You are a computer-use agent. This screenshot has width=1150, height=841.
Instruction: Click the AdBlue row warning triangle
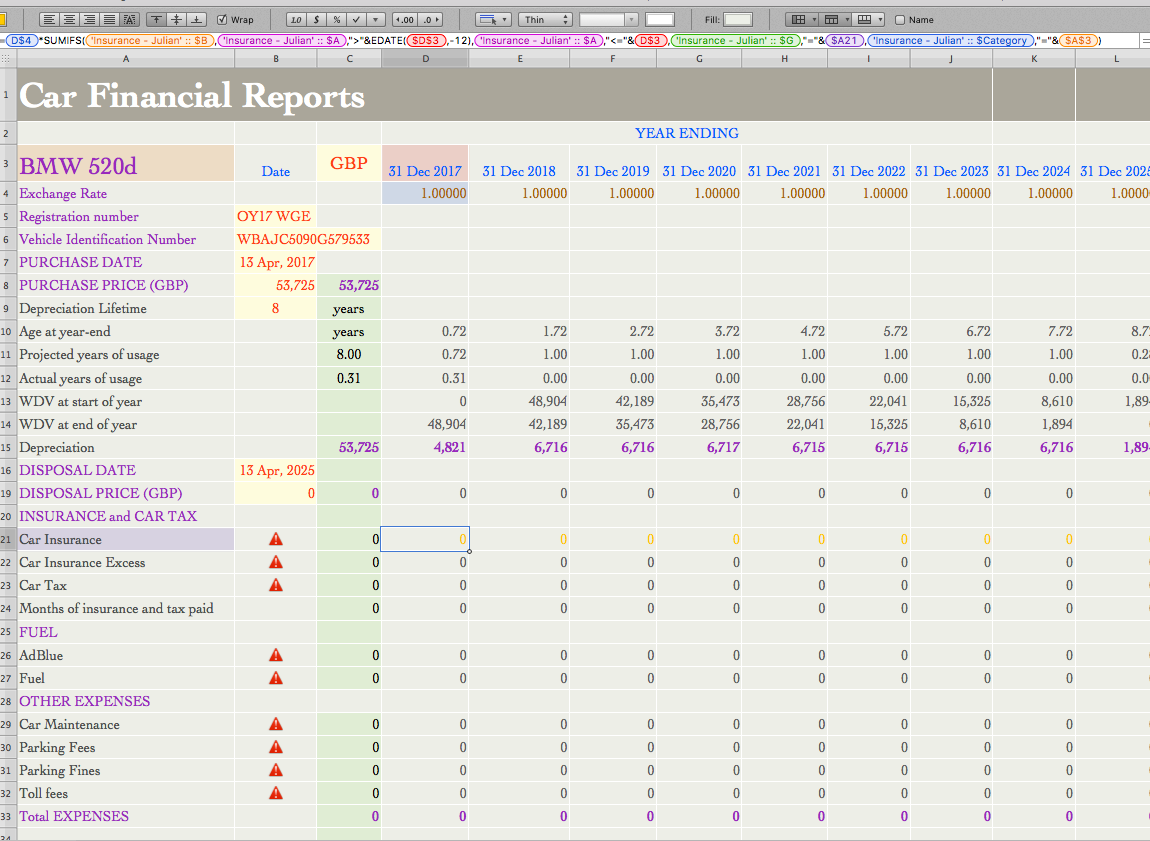tap(276, 655)
